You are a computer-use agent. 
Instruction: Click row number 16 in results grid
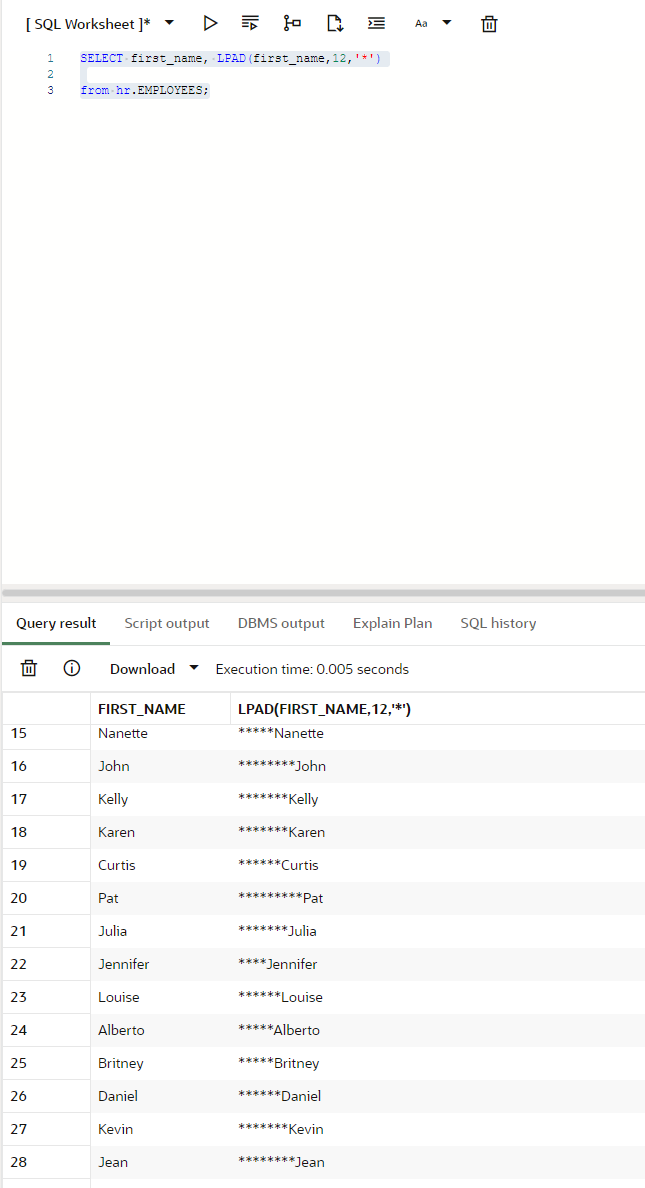[x=19, y=766]
